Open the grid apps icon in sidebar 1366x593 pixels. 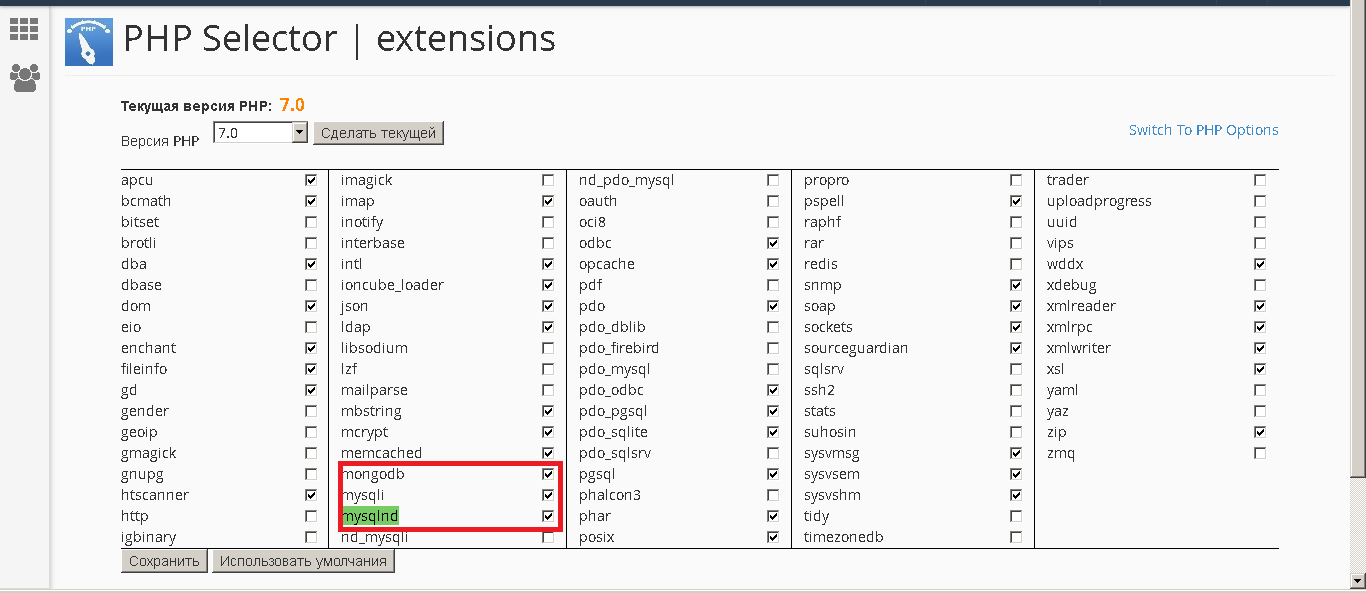(x=24, y=29)
